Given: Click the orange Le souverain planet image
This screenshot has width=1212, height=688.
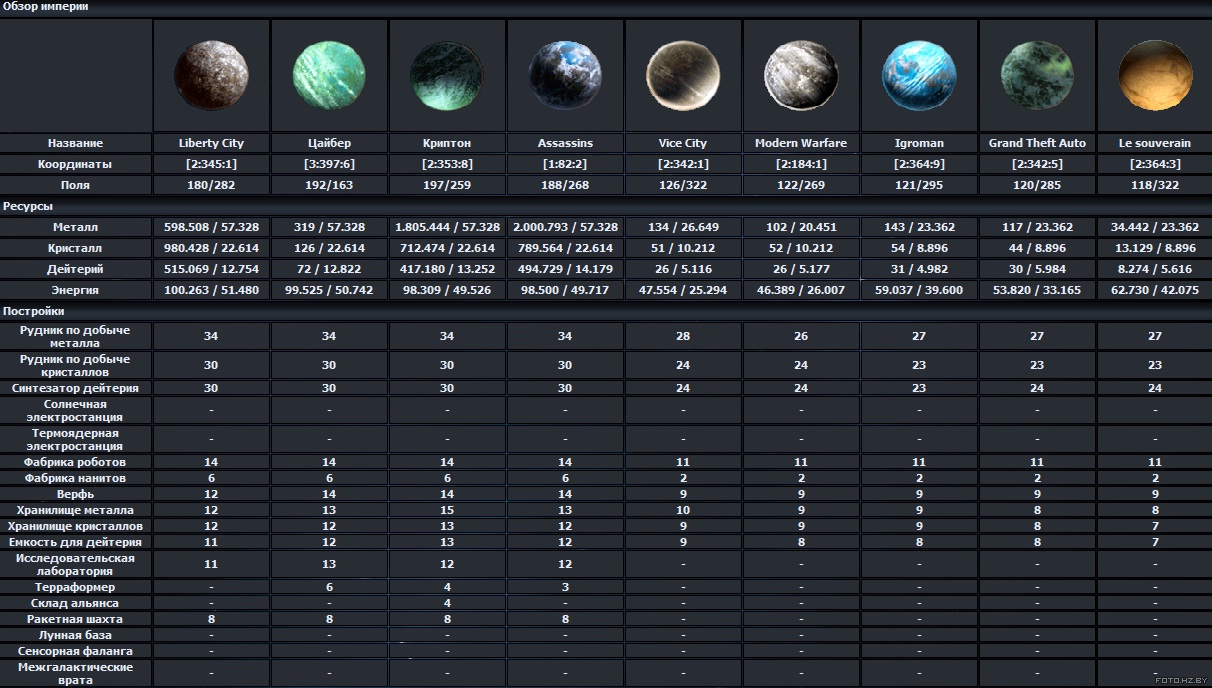Looking at the screenshot, I should click(x=1155, y=75).
